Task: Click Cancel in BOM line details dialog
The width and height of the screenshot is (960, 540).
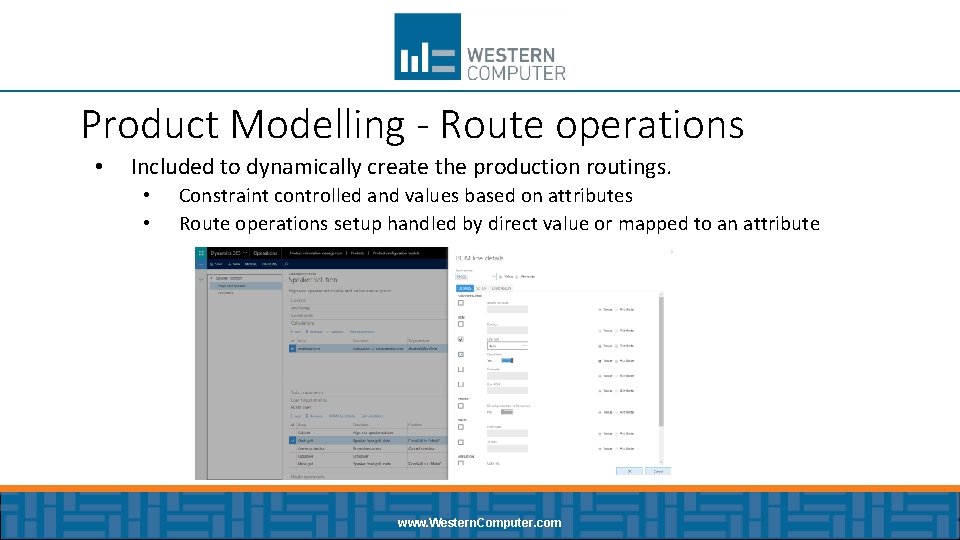Action: point(658,471)
